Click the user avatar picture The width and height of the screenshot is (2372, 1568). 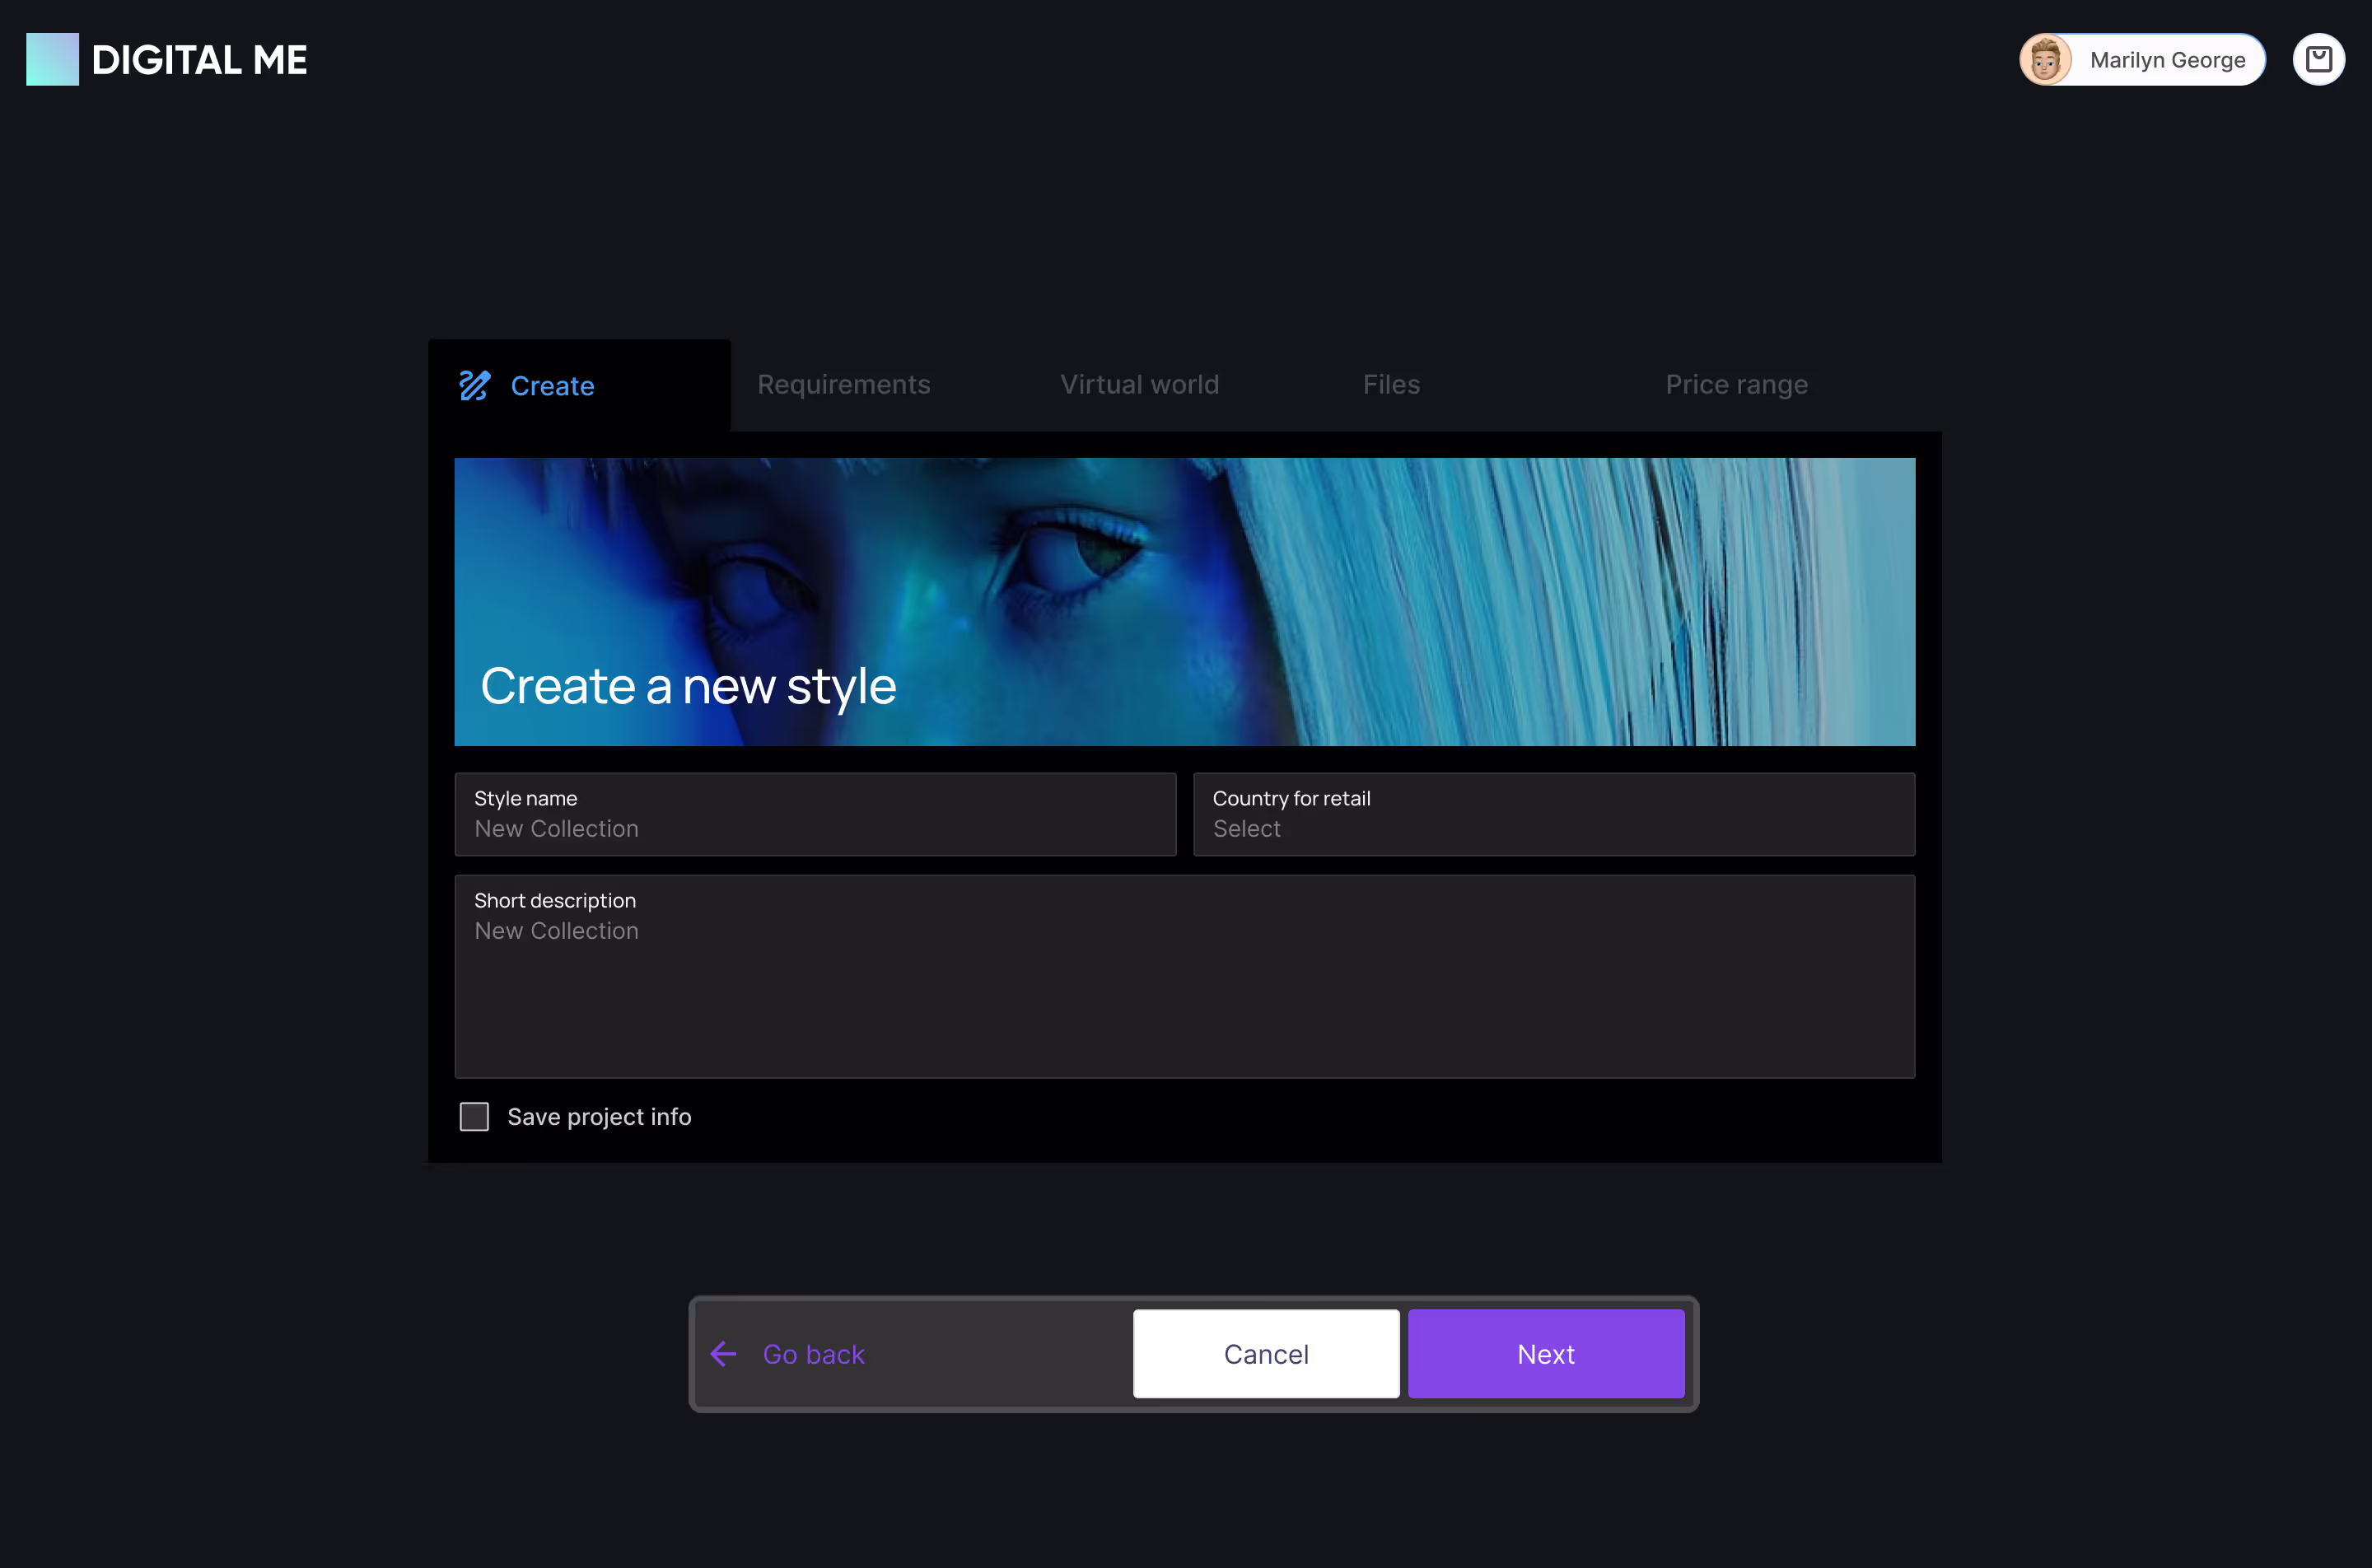2045,60
